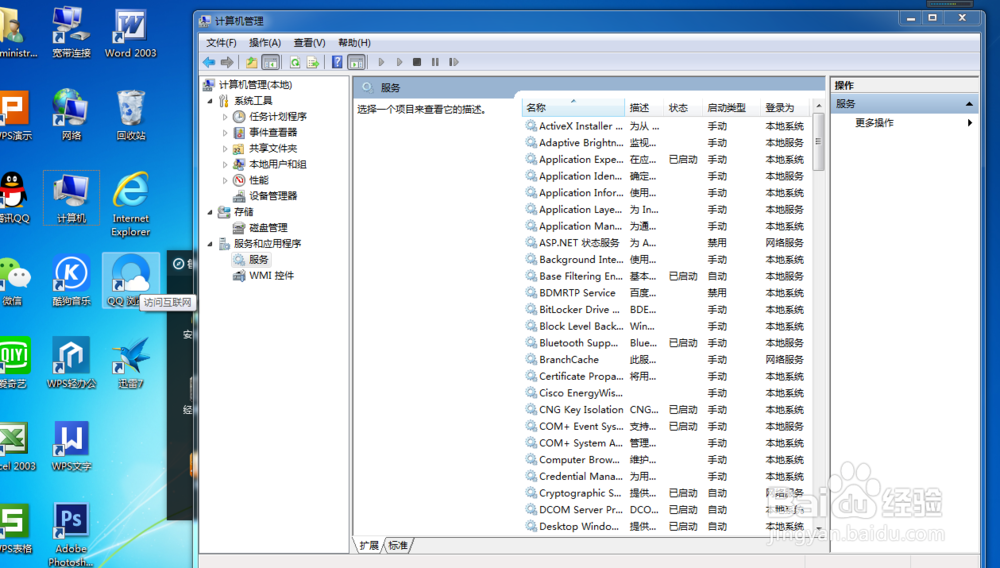Click the services list scroll-down arrow

[818, 528]
